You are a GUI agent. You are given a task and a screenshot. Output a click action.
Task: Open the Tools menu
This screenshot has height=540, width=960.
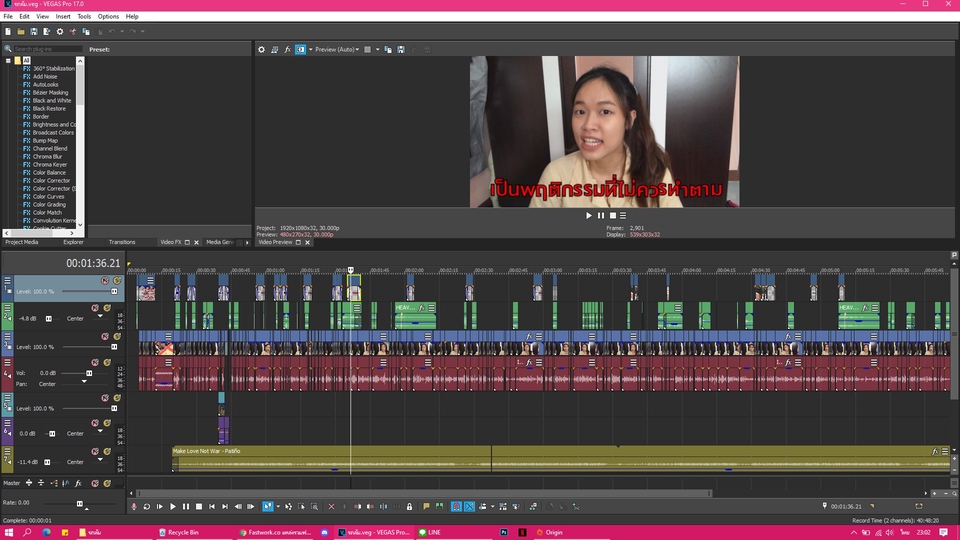click(x=84, y=17)
